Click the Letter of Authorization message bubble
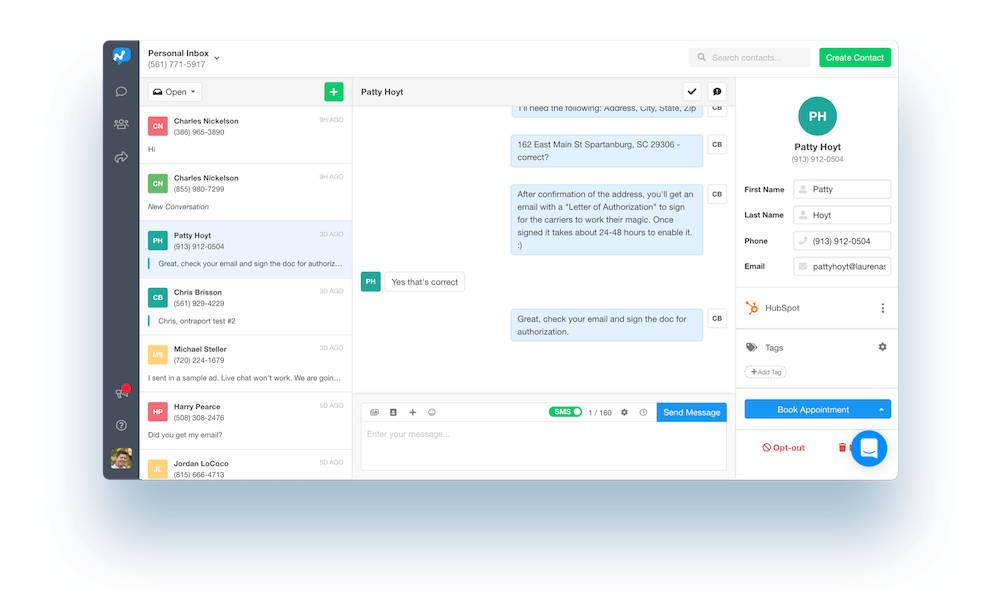 click(607, 220)
